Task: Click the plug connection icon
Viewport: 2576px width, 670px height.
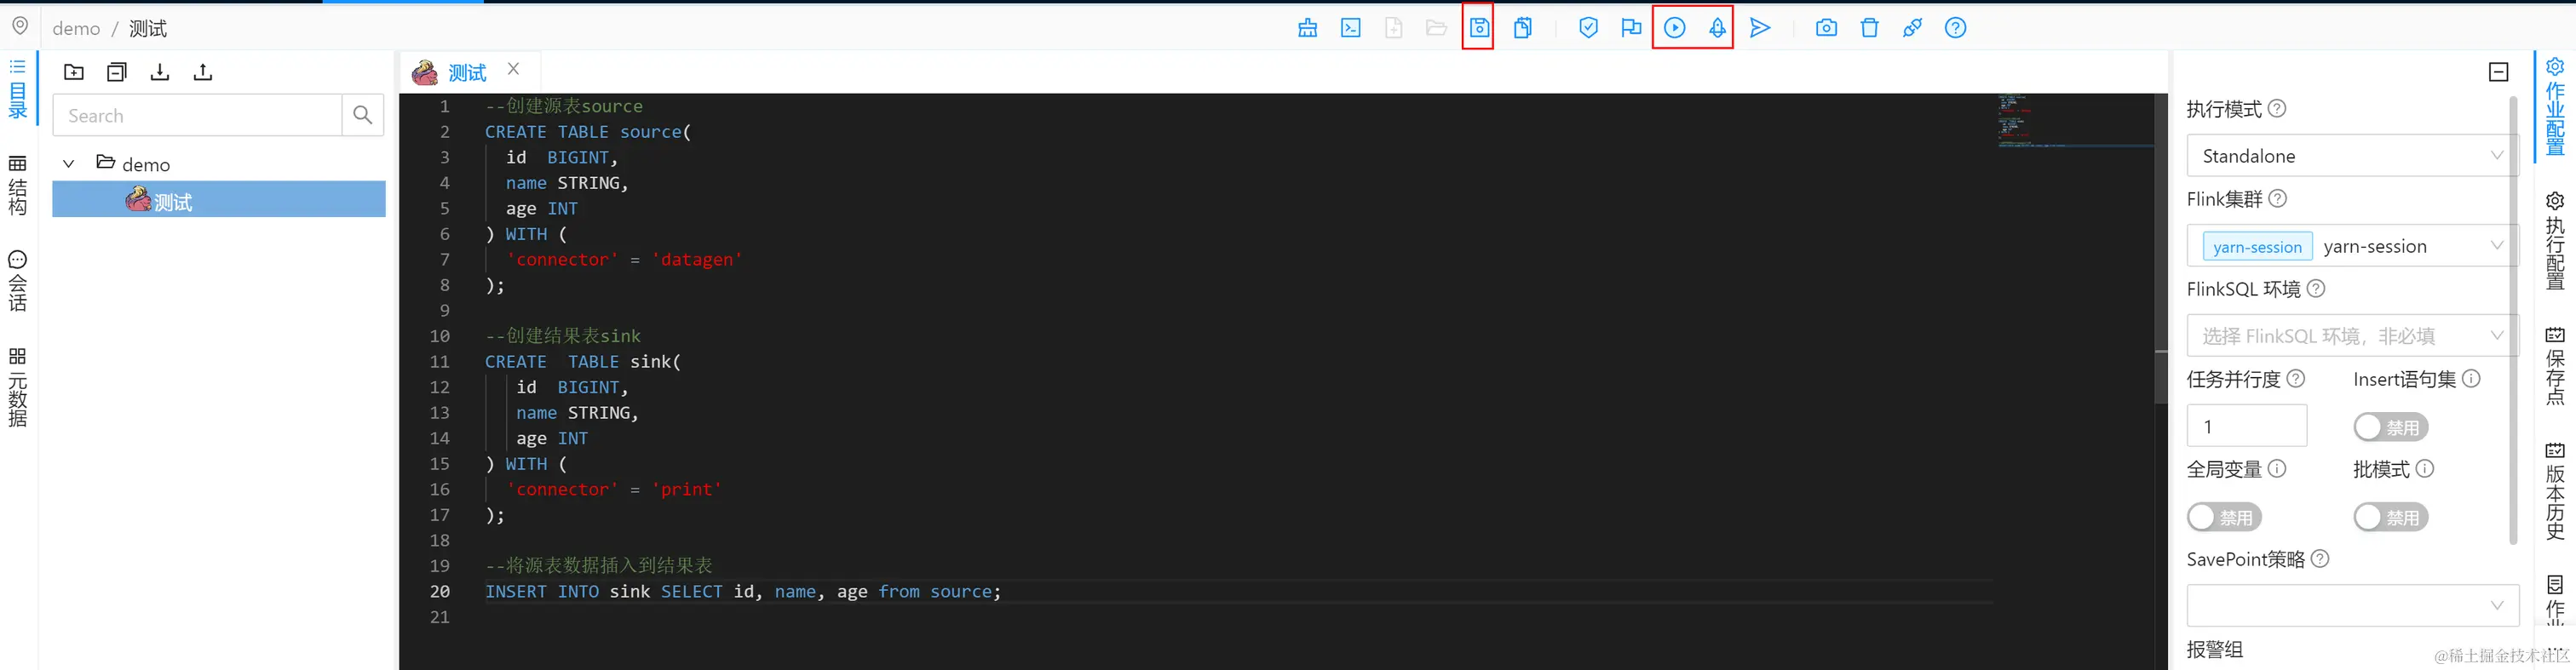Action: tap(1912, 28)
